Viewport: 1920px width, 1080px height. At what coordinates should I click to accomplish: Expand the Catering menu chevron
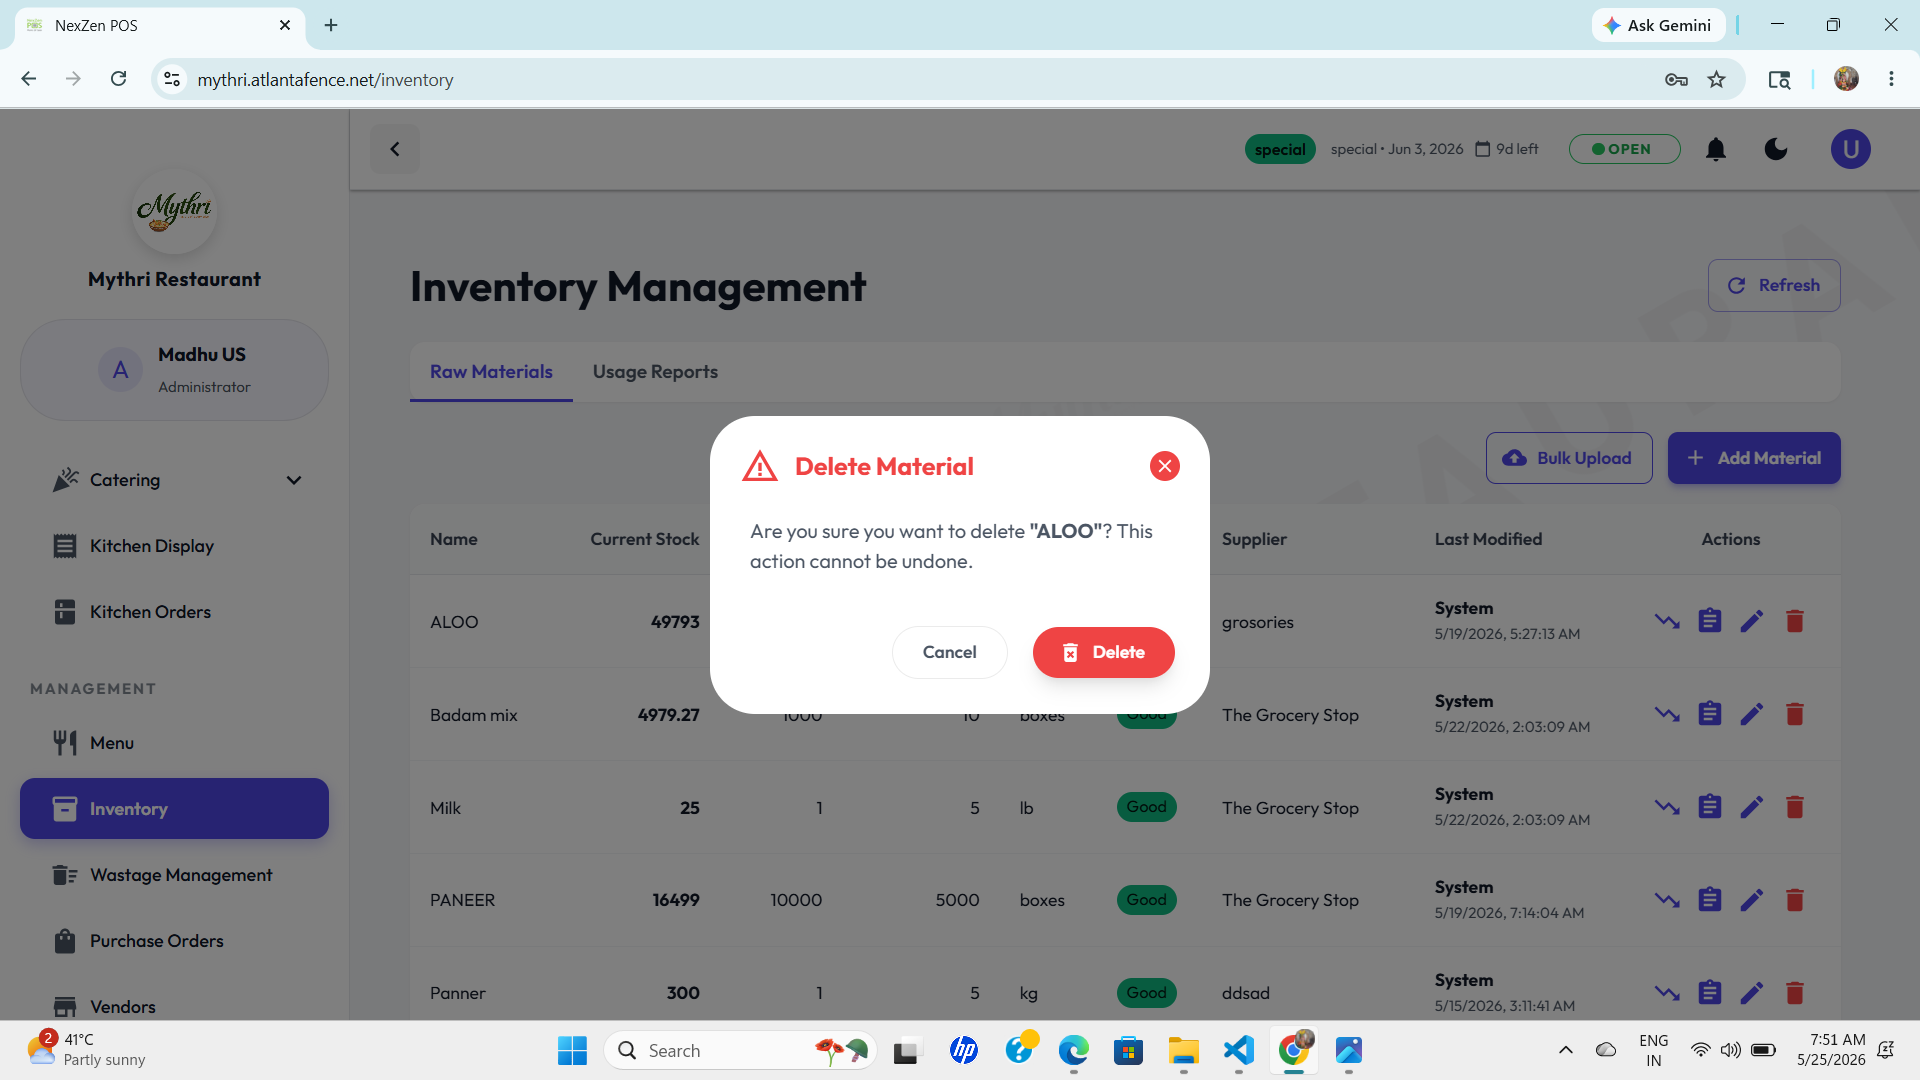pyautogui.click(x=294, y=480)
